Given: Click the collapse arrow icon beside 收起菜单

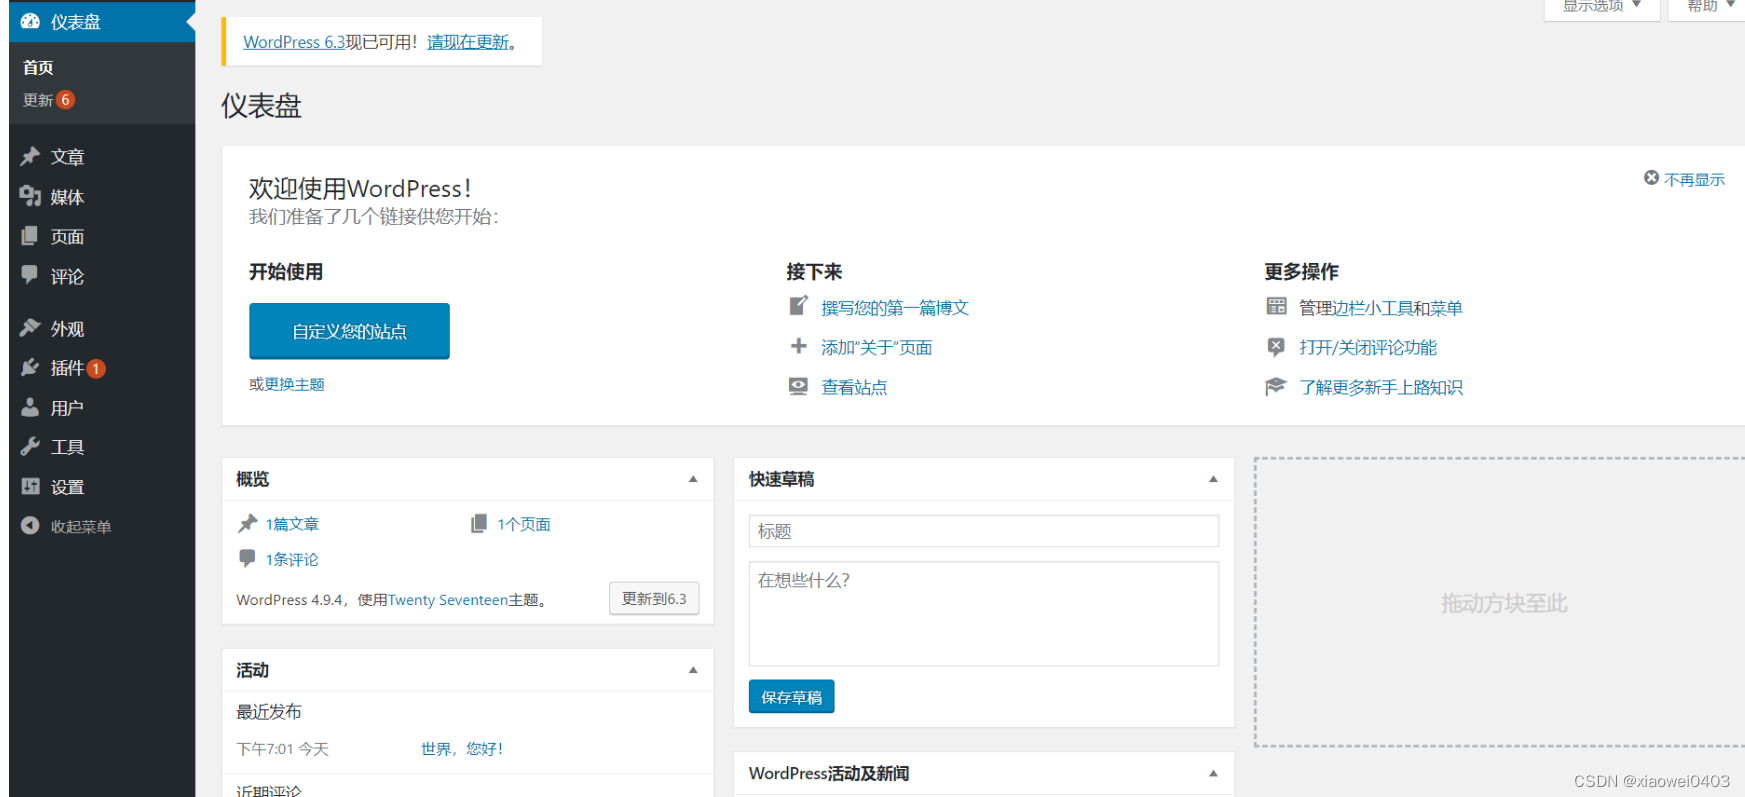Looking at the screenshot, I should click(30, 525).
